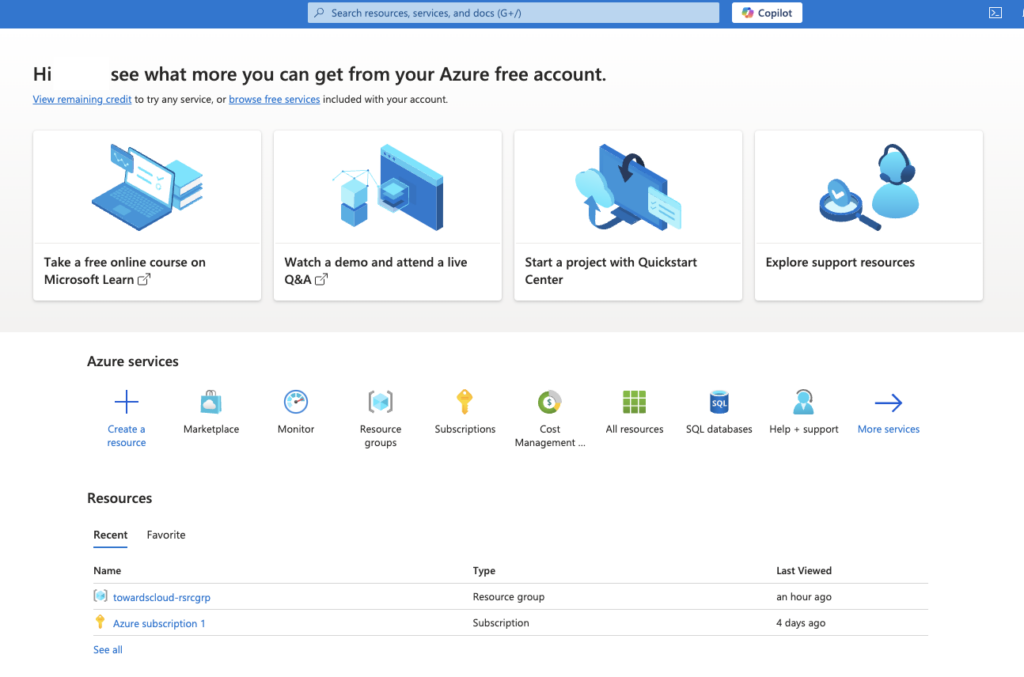The image size is (1024, 677).
Task: Switch to the Favorite tab
Action: [x=166, y=535]
